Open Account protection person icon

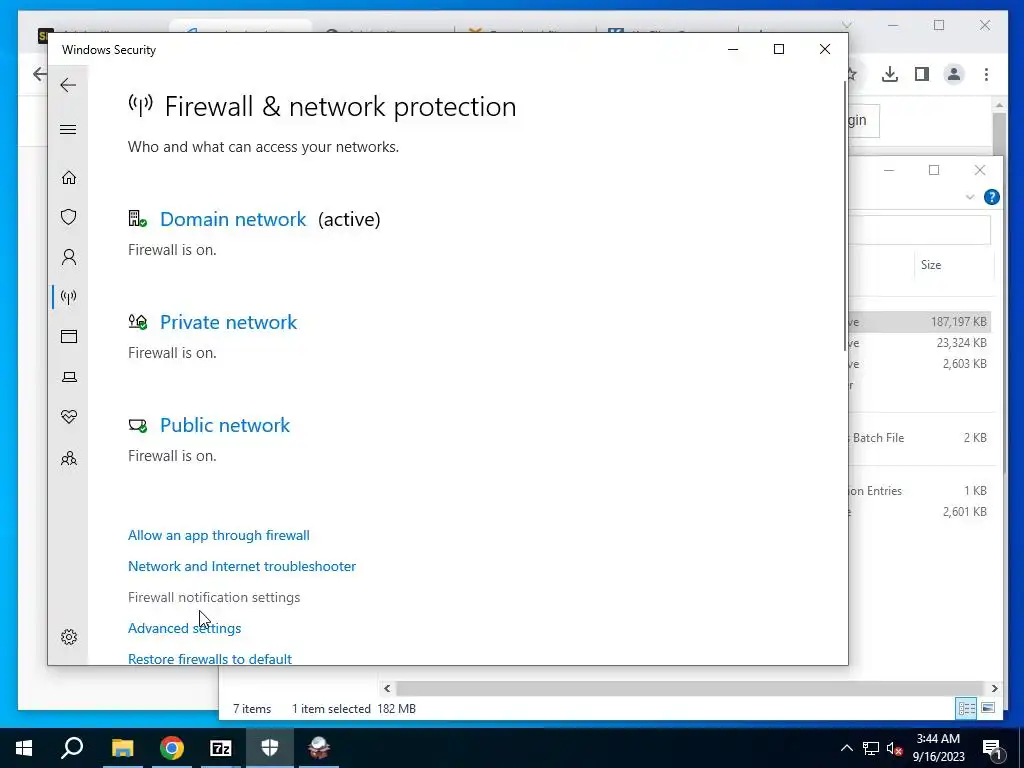tap(69, 257)
